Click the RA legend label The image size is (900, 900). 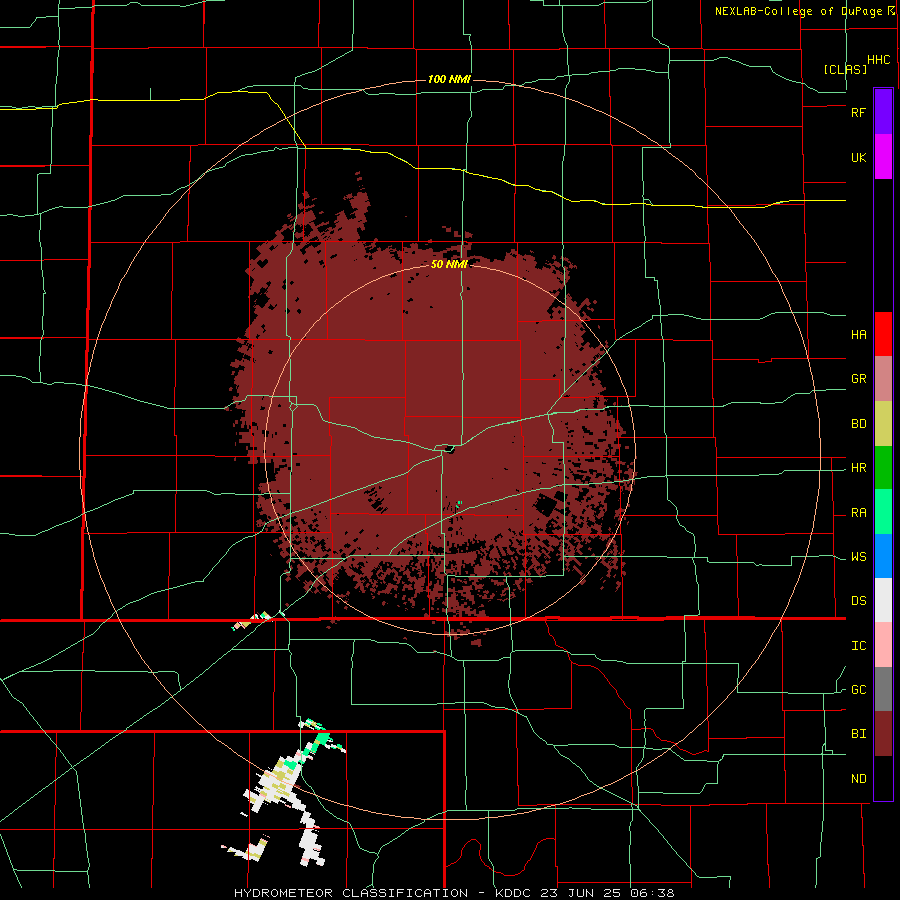pos(858,513)
